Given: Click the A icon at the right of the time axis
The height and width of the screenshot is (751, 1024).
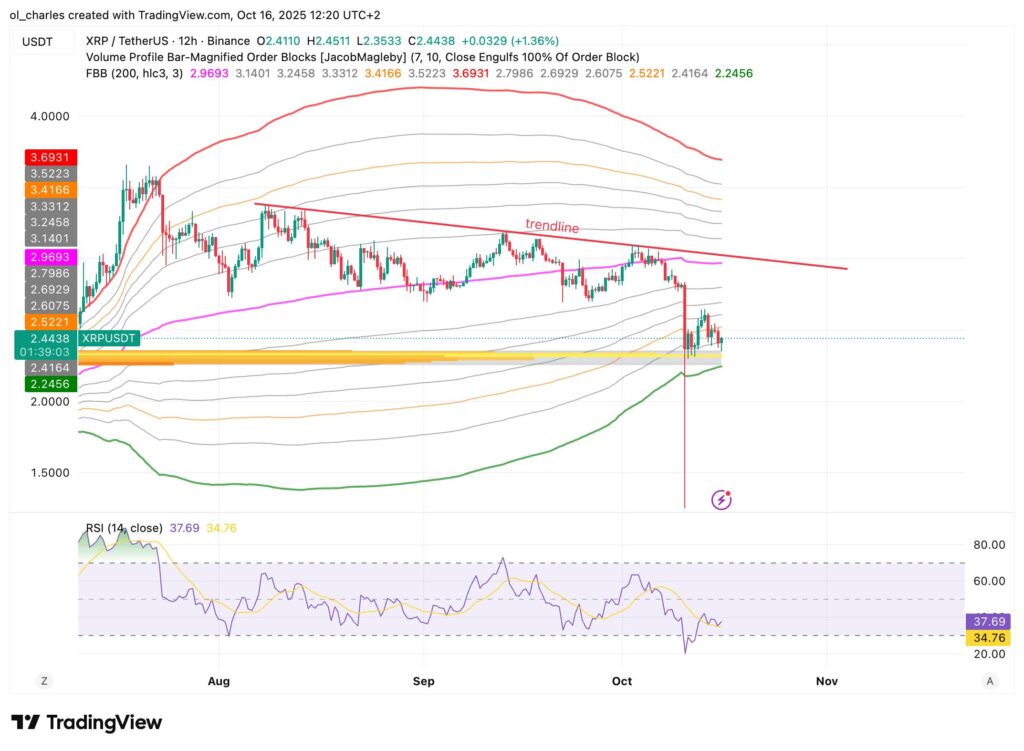Looking at the screenshot, I should point(988,680).
